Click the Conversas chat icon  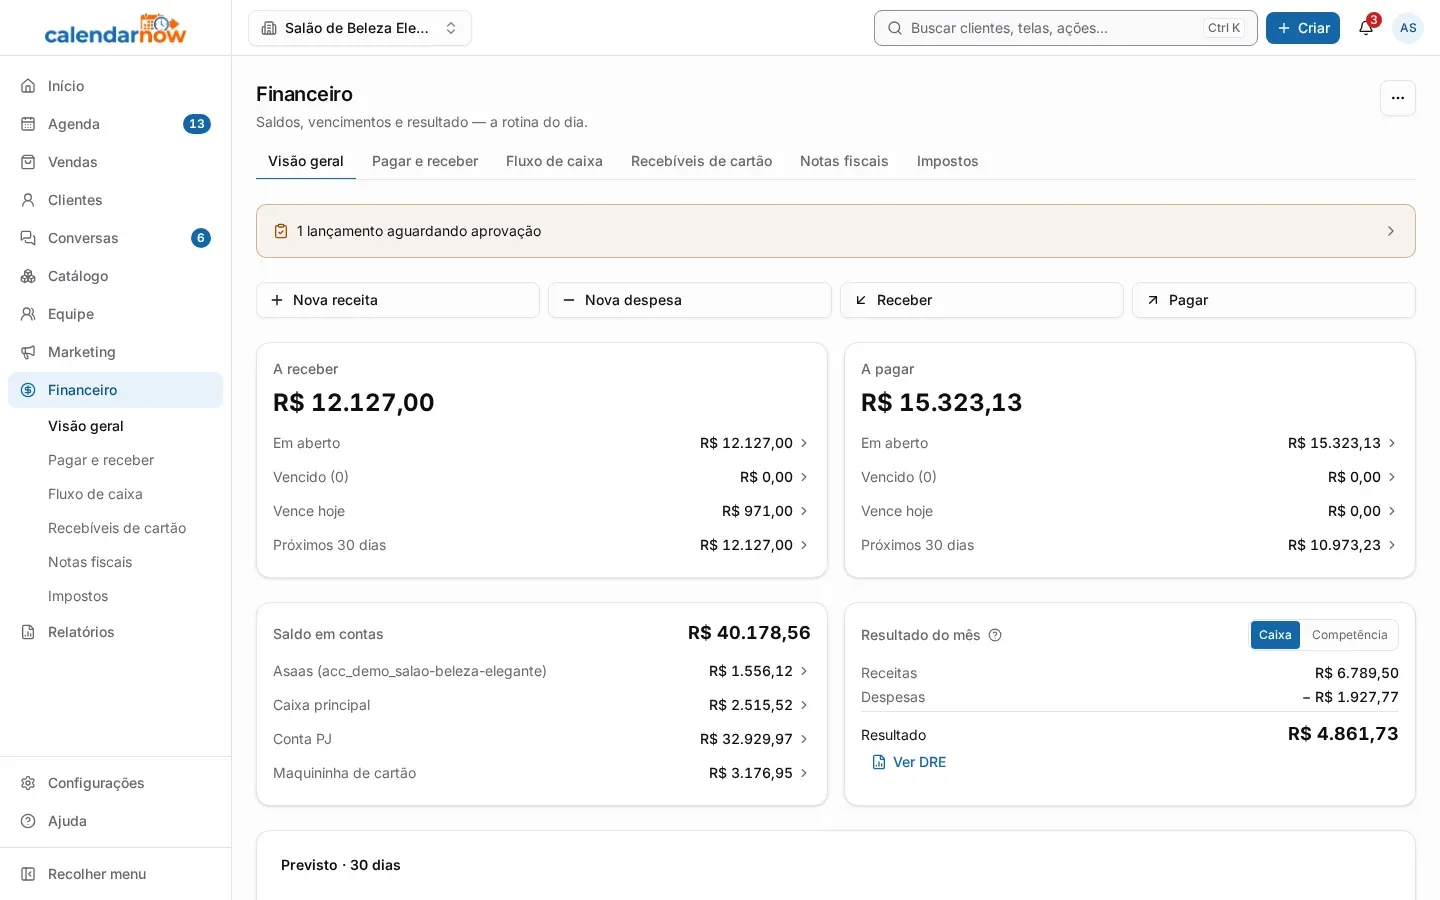[x=28, y=238]
